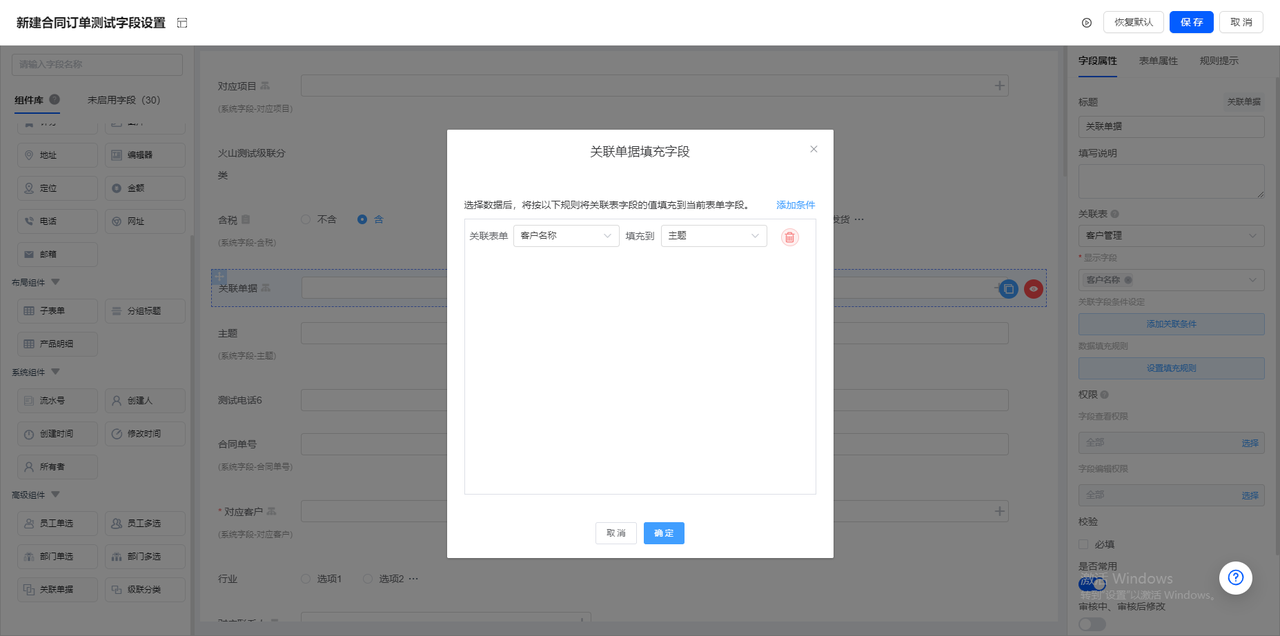Select the 员工多选 component

145,523
